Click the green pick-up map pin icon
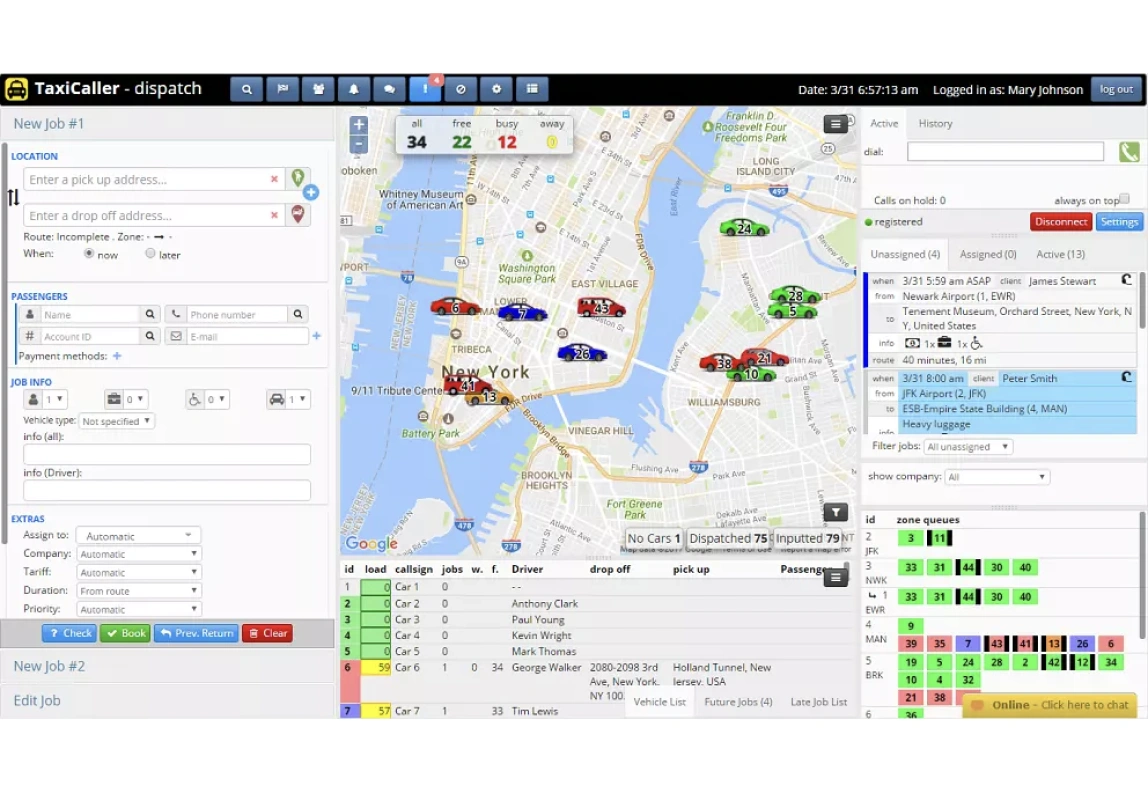Image resolution: width=1148 pixels, height=792 pixels. pyautogui.click(x=298, y=178)
